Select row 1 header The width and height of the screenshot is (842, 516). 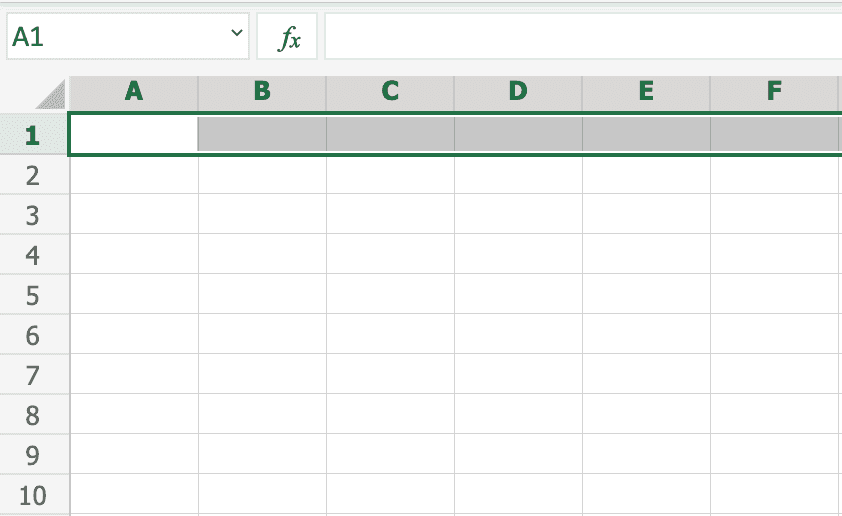[x=33, y=135]
